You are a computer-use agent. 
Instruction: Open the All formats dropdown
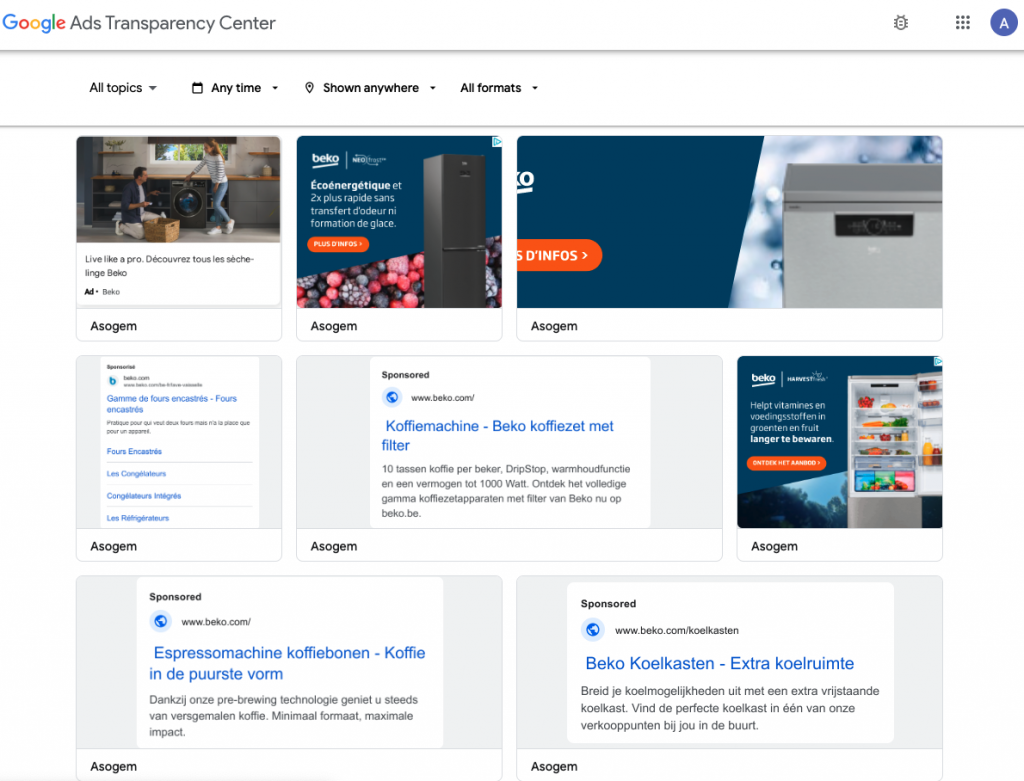(x=499, y=87)
